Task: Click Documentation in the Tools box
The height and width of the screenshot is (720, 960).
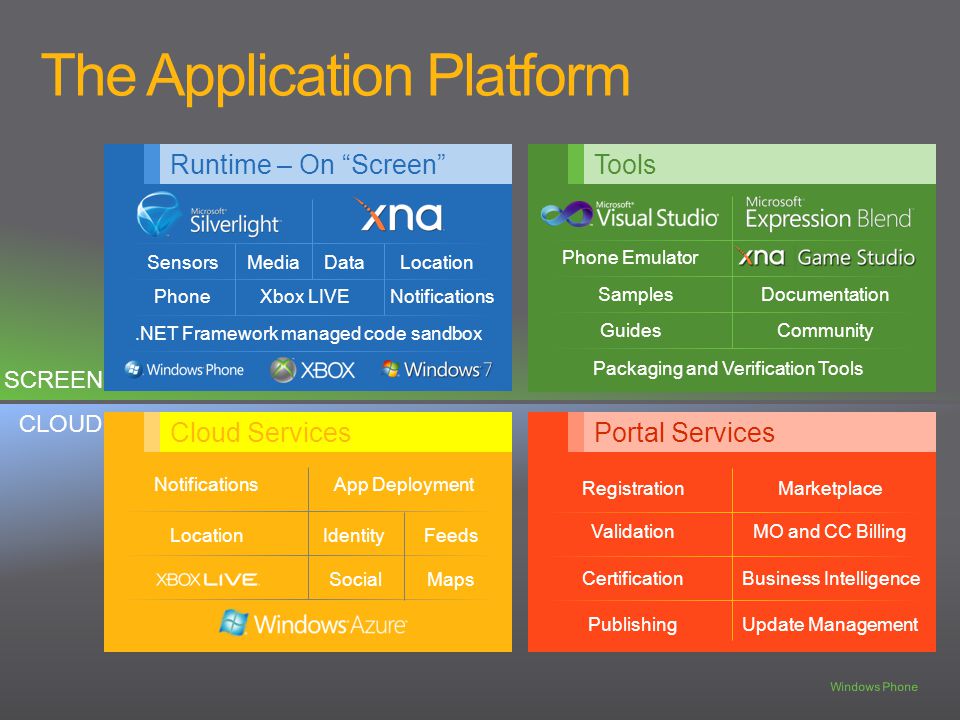Action: pyautogui.click(x=825, y=294)
